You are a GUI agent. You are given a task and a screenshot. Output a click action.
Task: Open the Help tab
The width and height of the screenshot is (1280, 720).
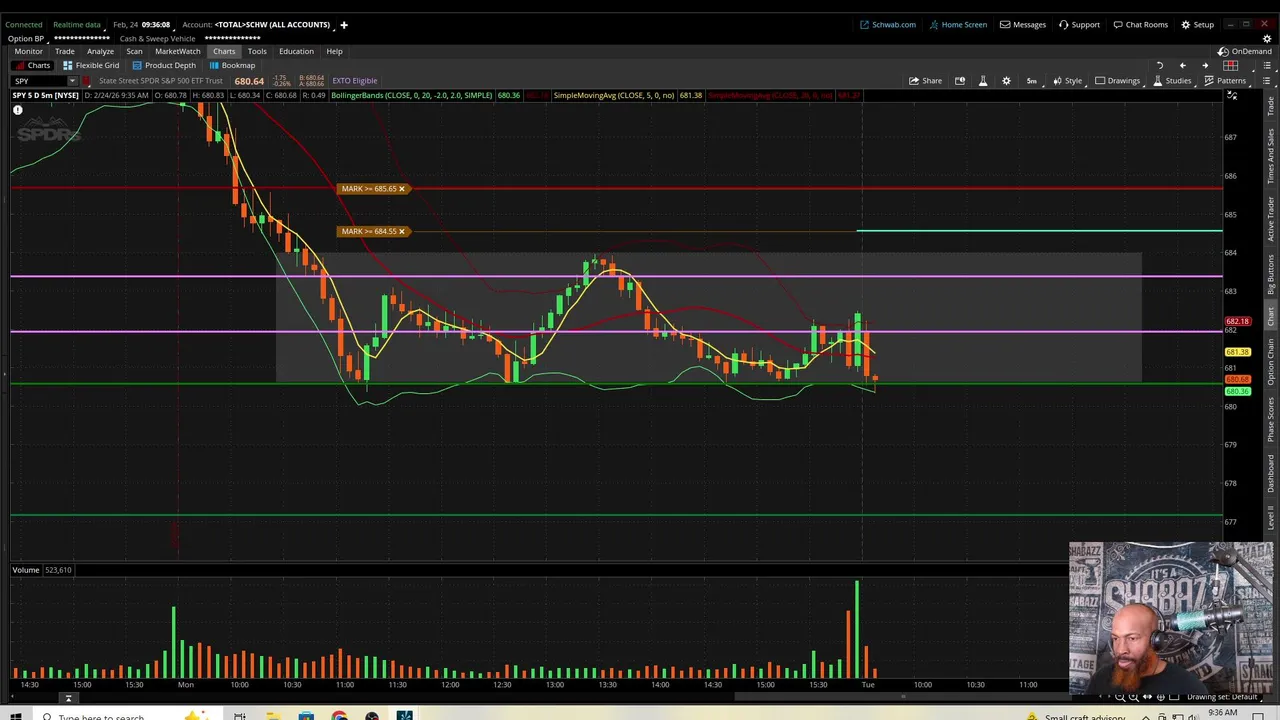pyautogui.click(x=334, y=51)
